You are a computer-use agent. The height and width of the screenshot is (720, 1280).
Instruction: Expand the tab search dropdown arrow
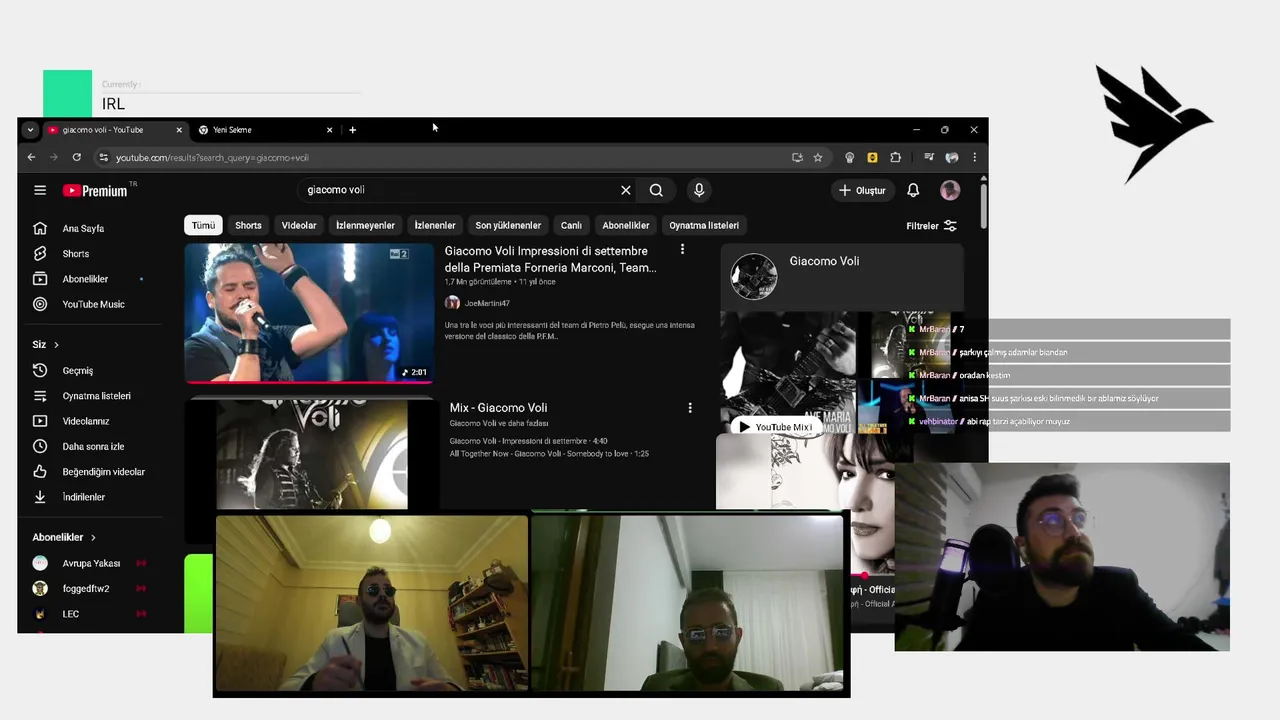point(30,130)
